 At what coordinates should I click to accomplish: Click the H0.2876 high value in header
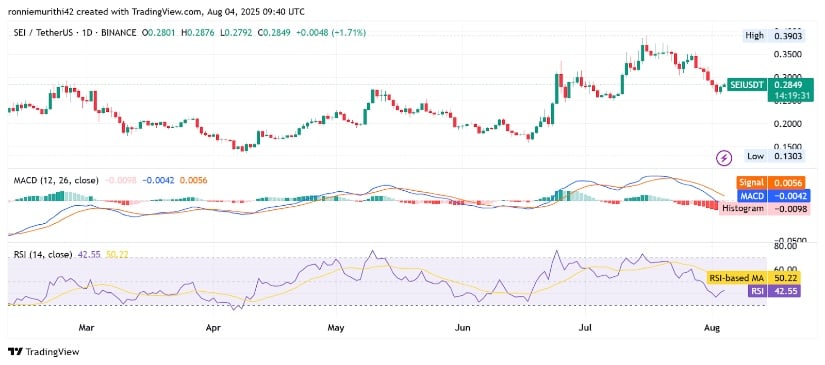(x=198, y=33)
